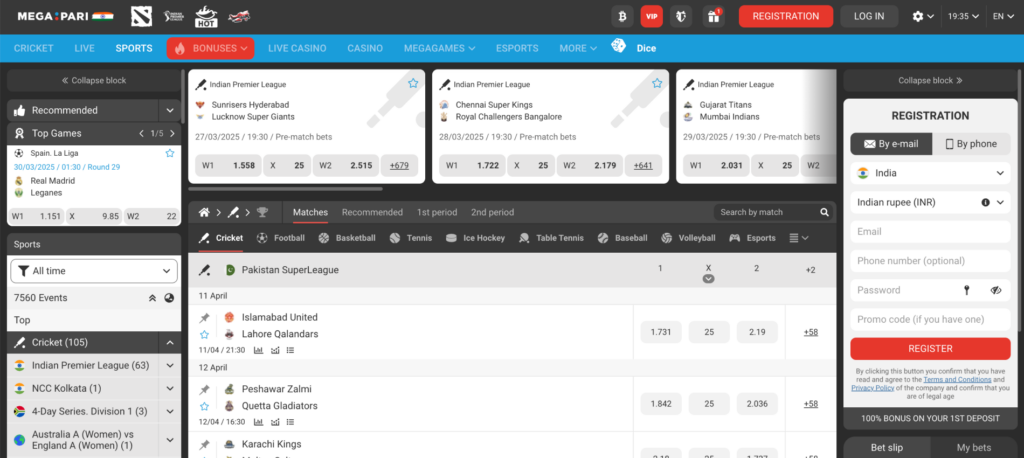Expand the country dropdown showing India

click(930, 173)
